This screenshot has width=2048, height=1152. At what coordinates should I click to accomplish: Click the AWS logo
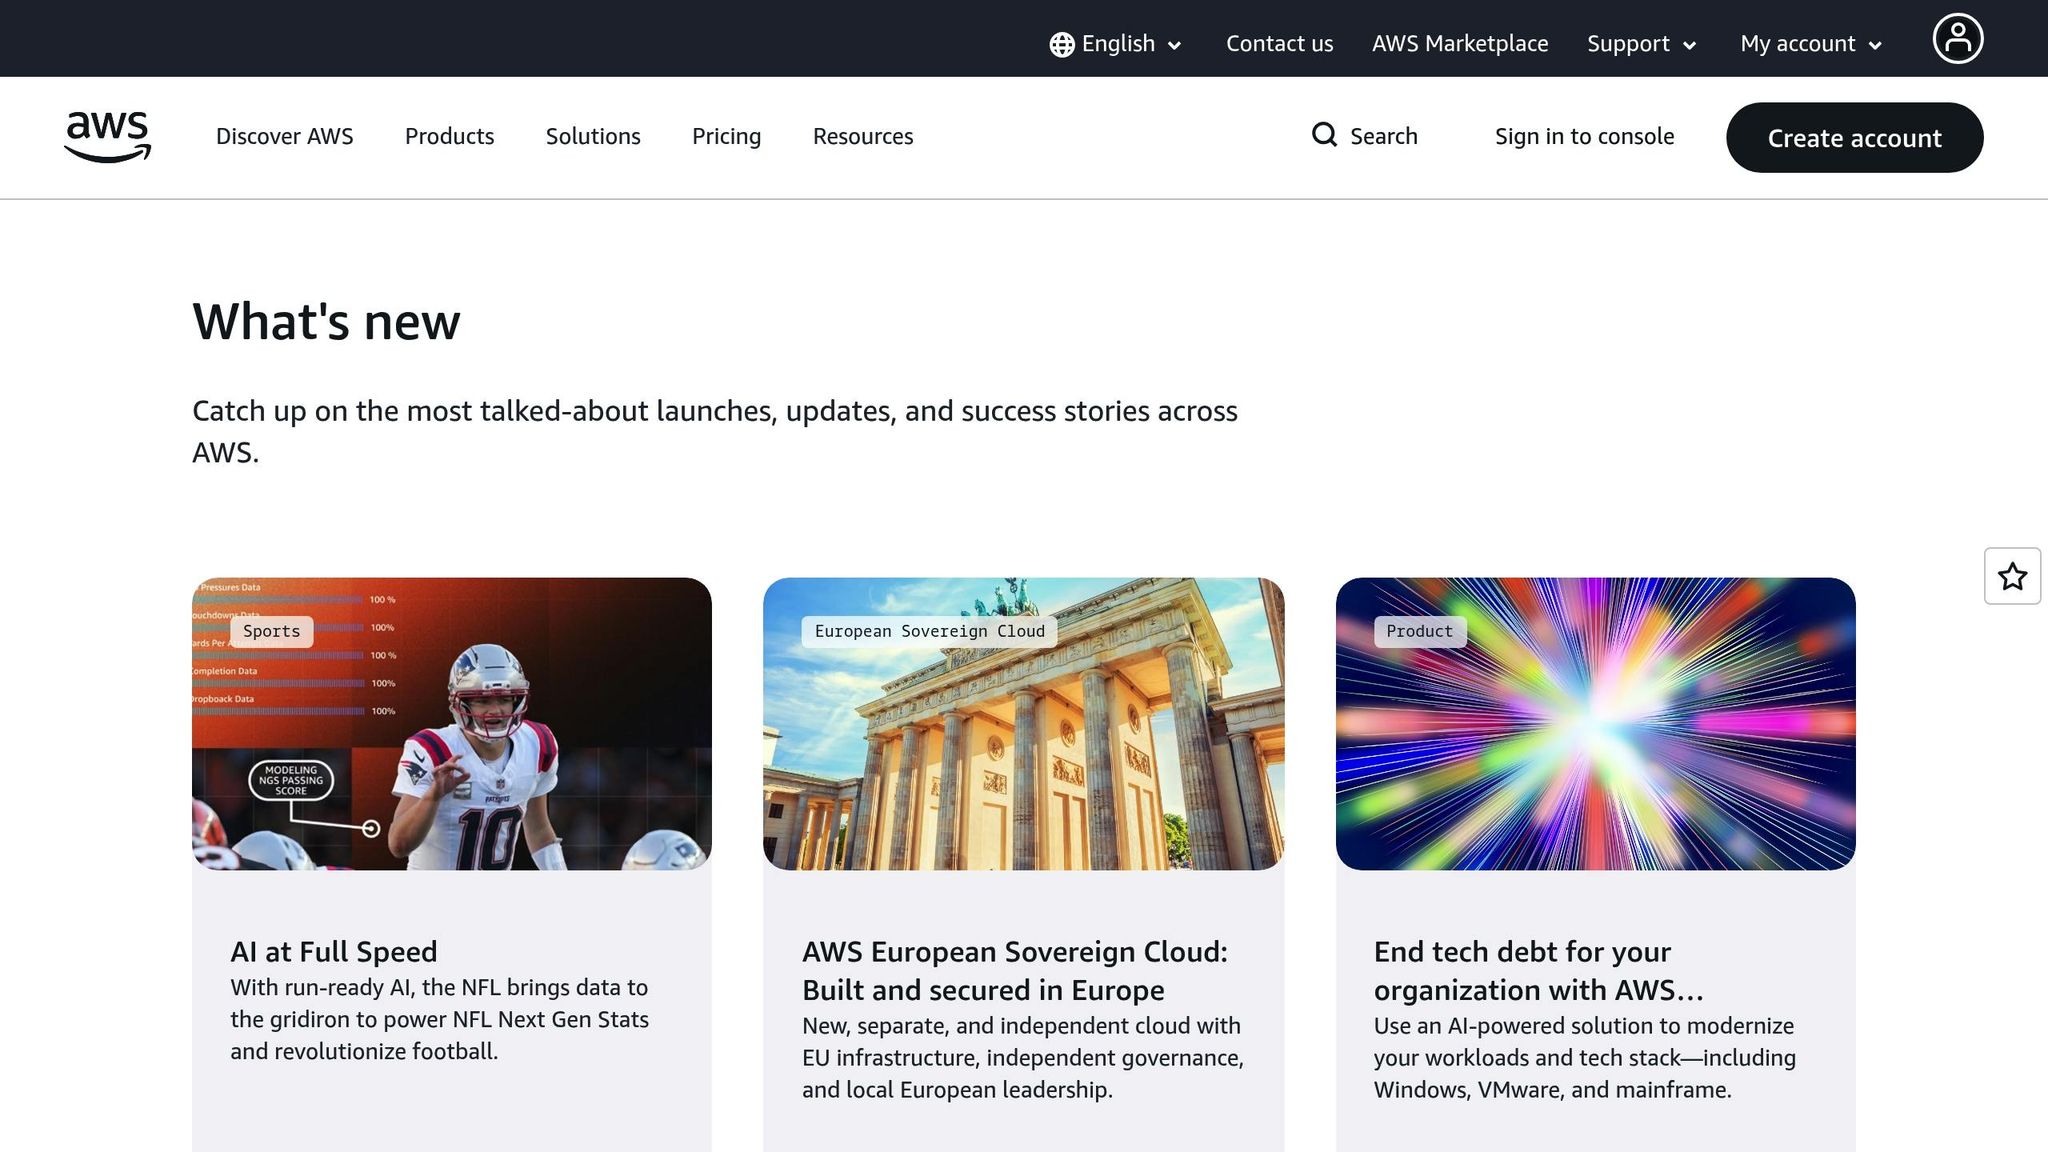click(107, 137)
